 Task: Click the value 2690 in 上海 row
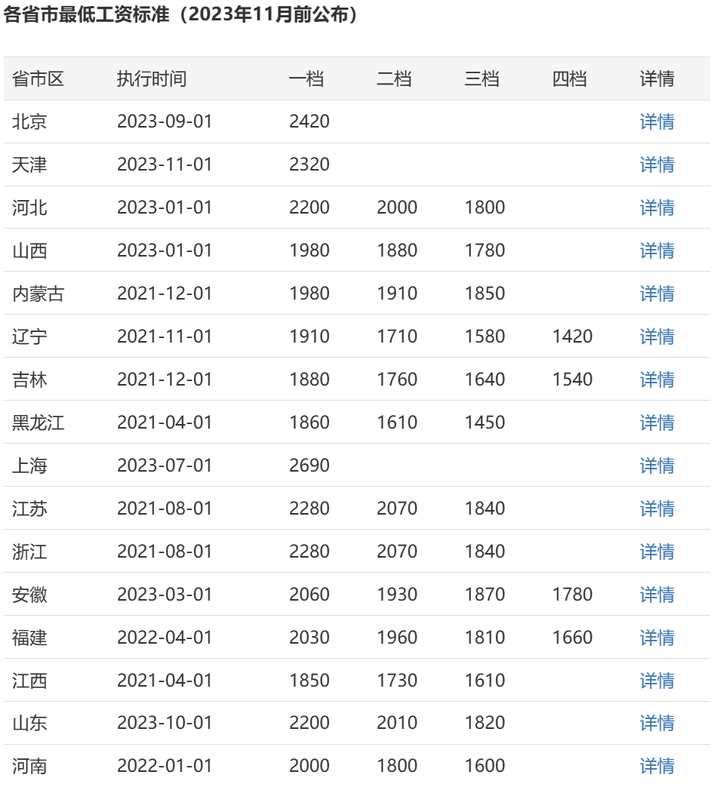[309, 465]
